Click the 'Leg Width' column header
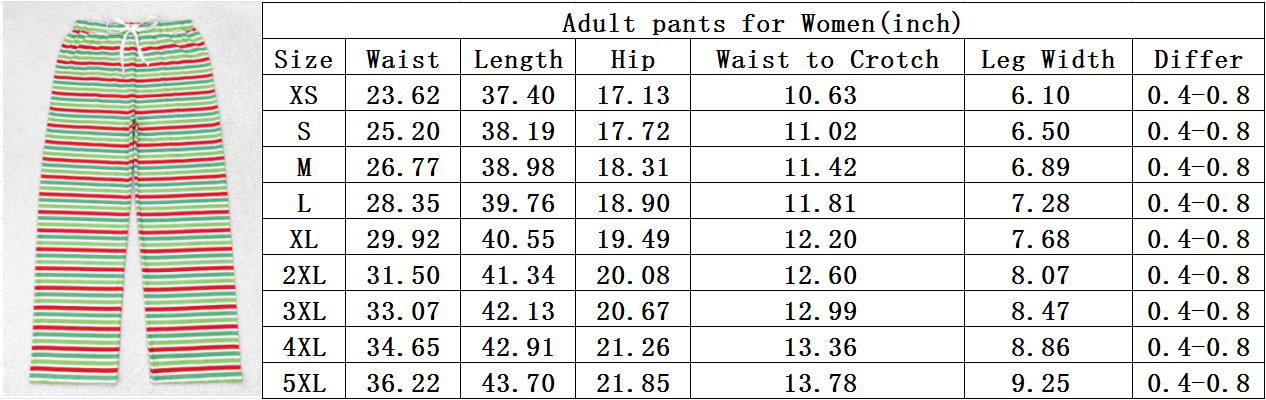The width and height of the screenshot is (1266, 400). click(1047, 59)
